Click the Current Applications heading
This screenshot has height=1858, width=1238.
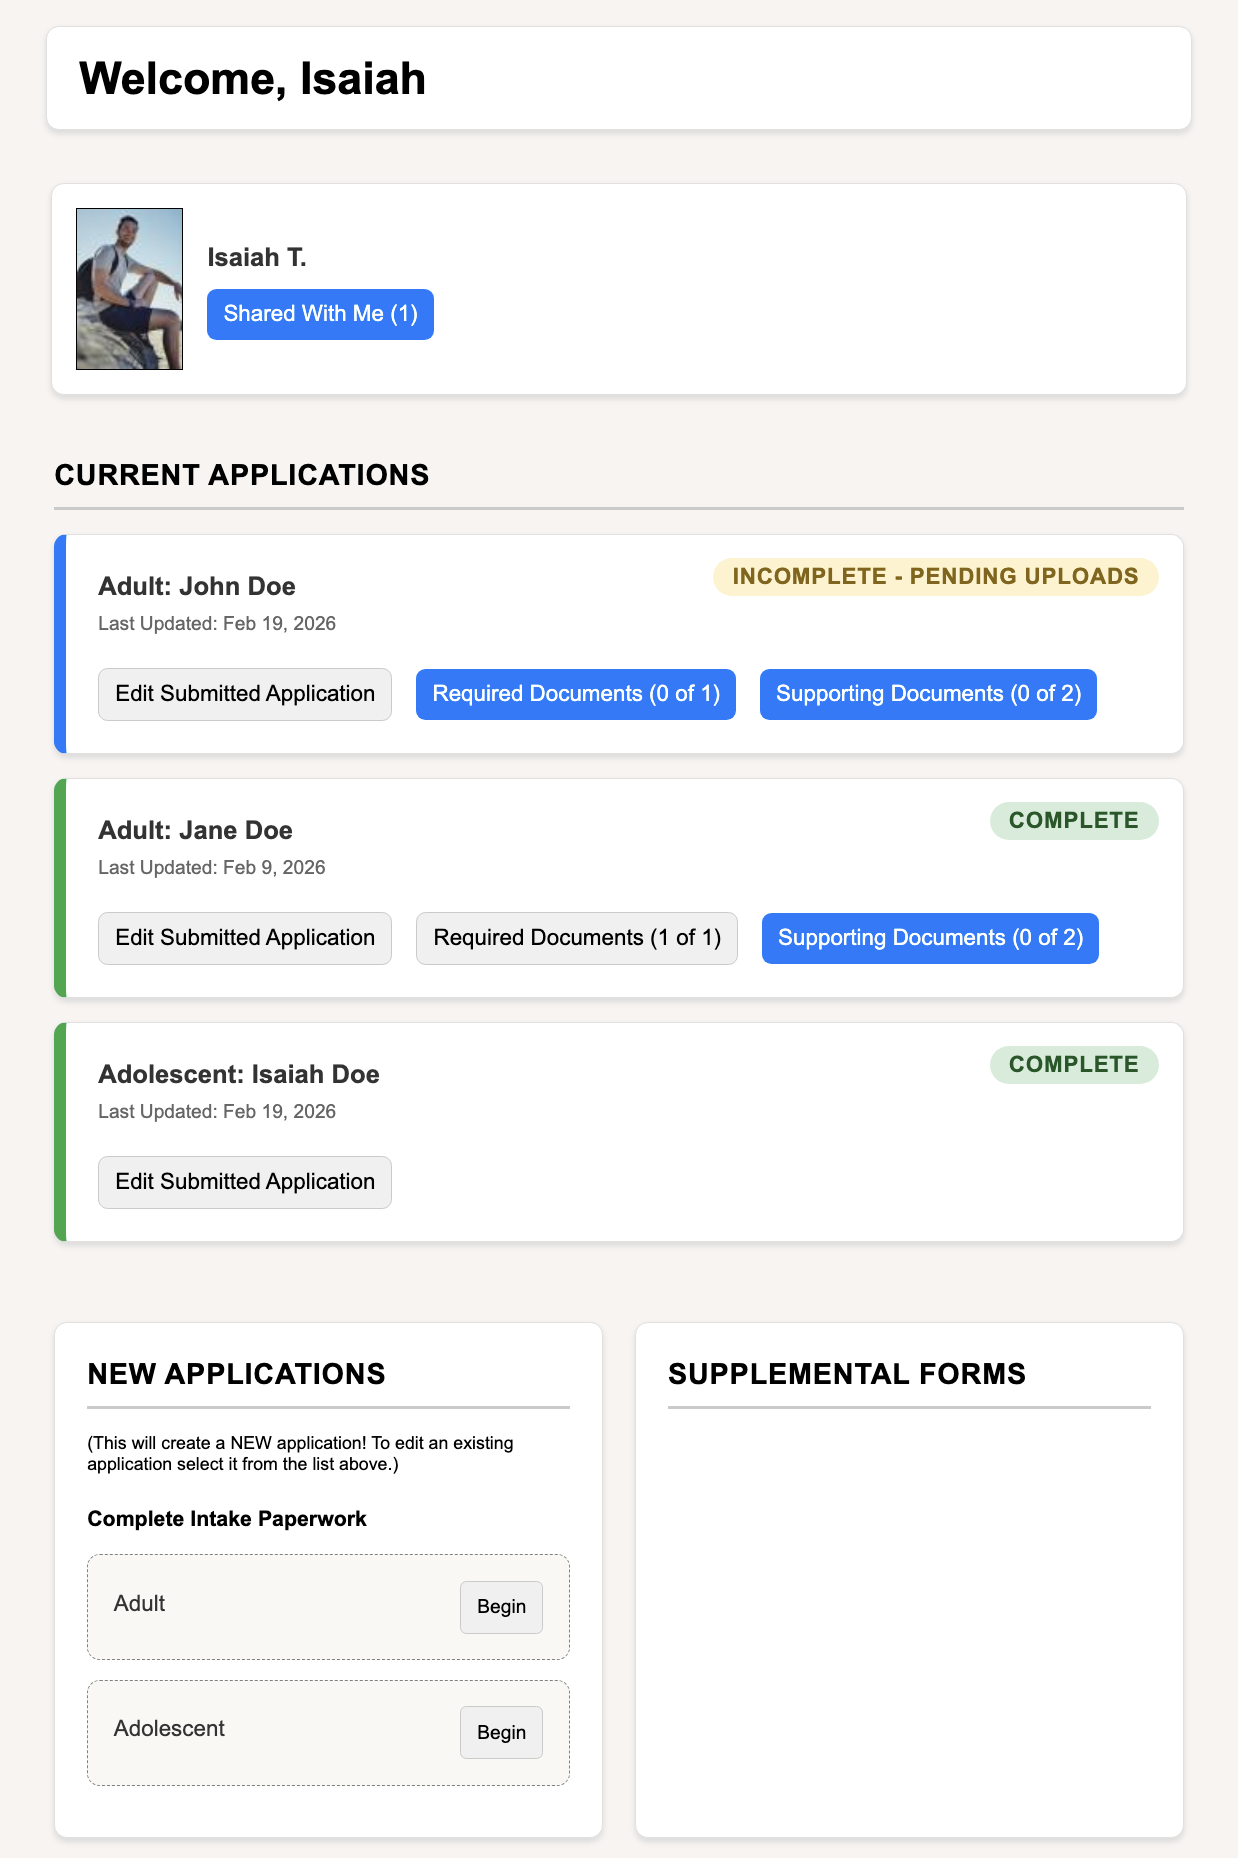click(x=242, y=475)
